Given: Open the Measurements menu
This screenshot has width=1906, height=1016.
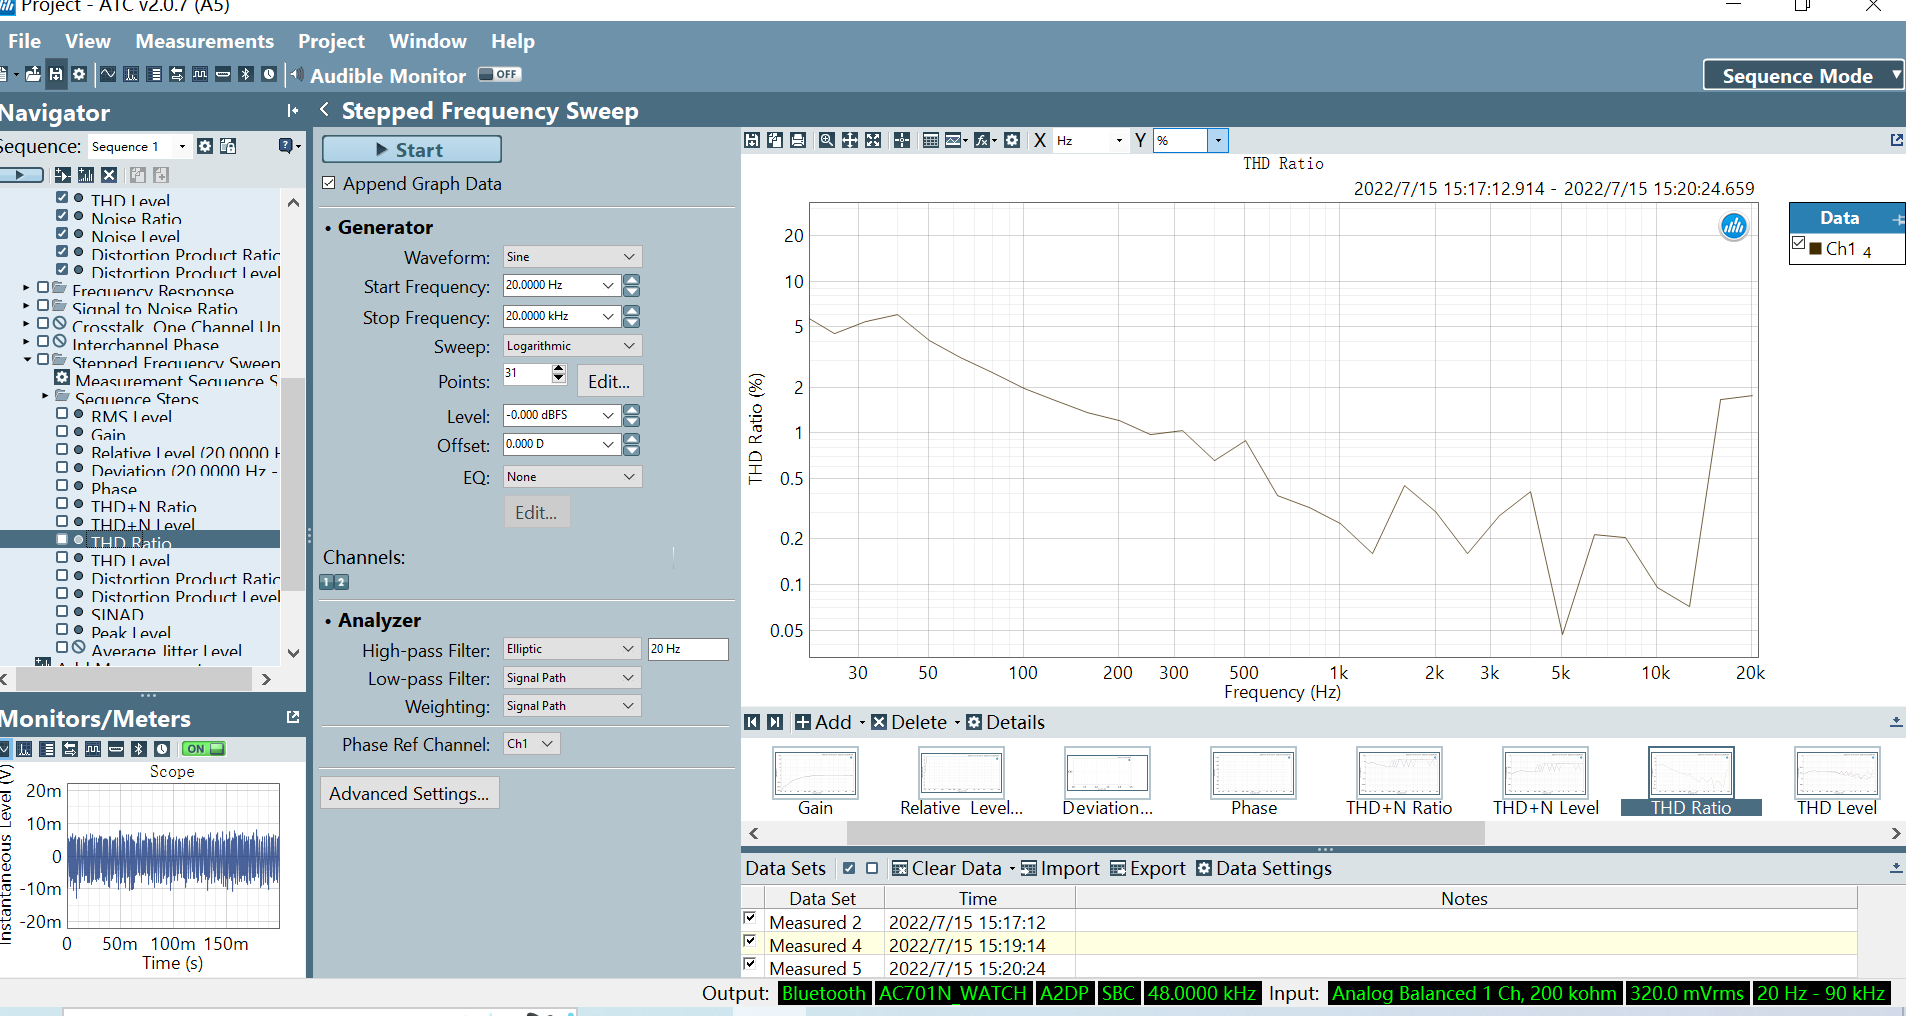Looking at the screenshot, I should (205, 41).
